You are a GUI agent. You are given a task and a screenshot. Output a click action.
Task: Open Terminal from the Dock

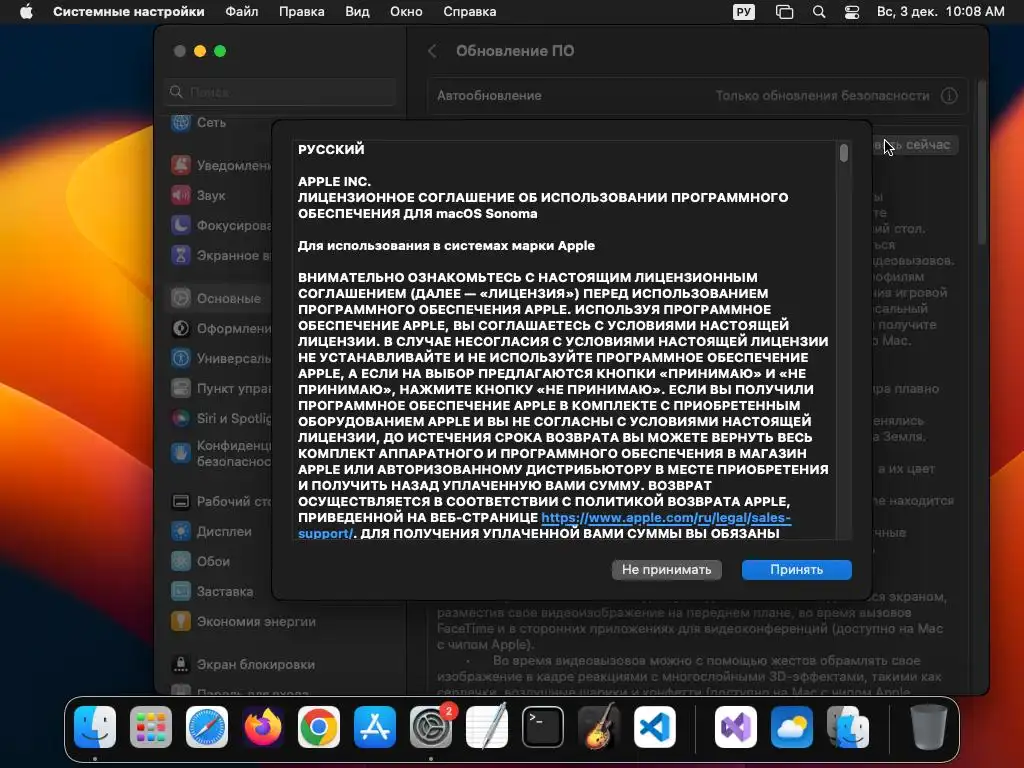tap(543, 727)
